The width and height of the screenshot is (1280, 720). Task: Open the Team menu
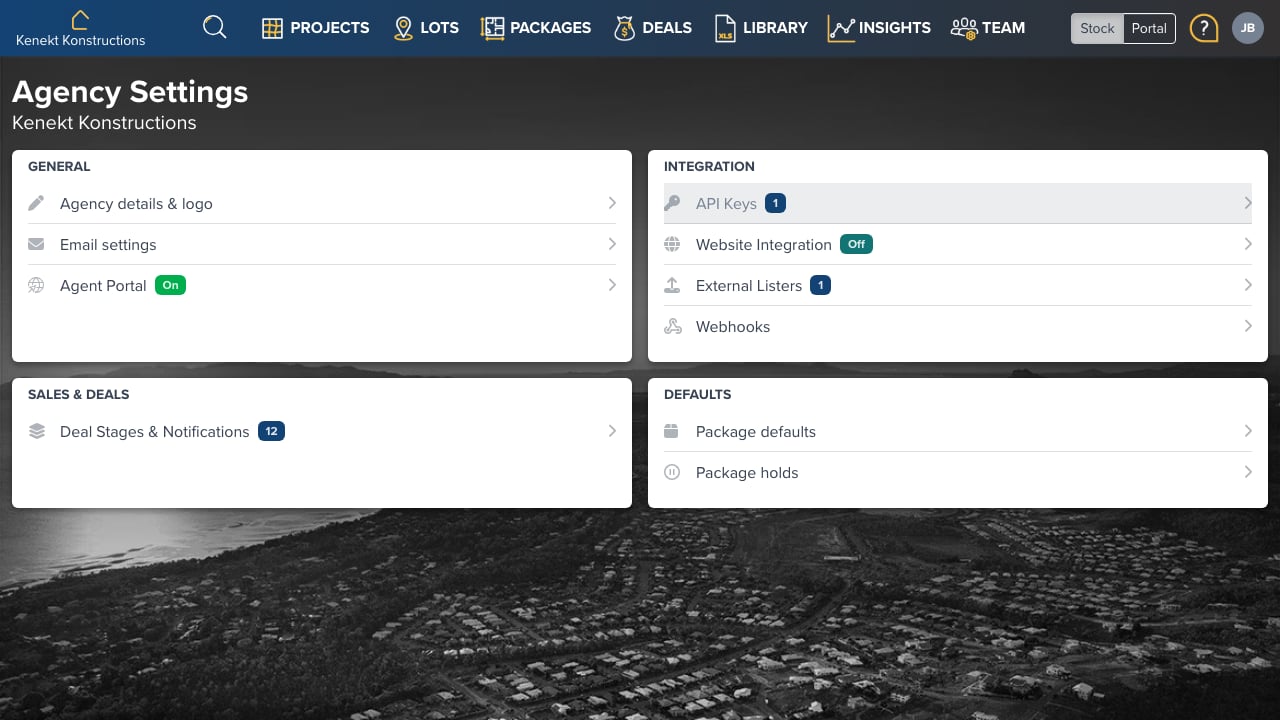988,28
